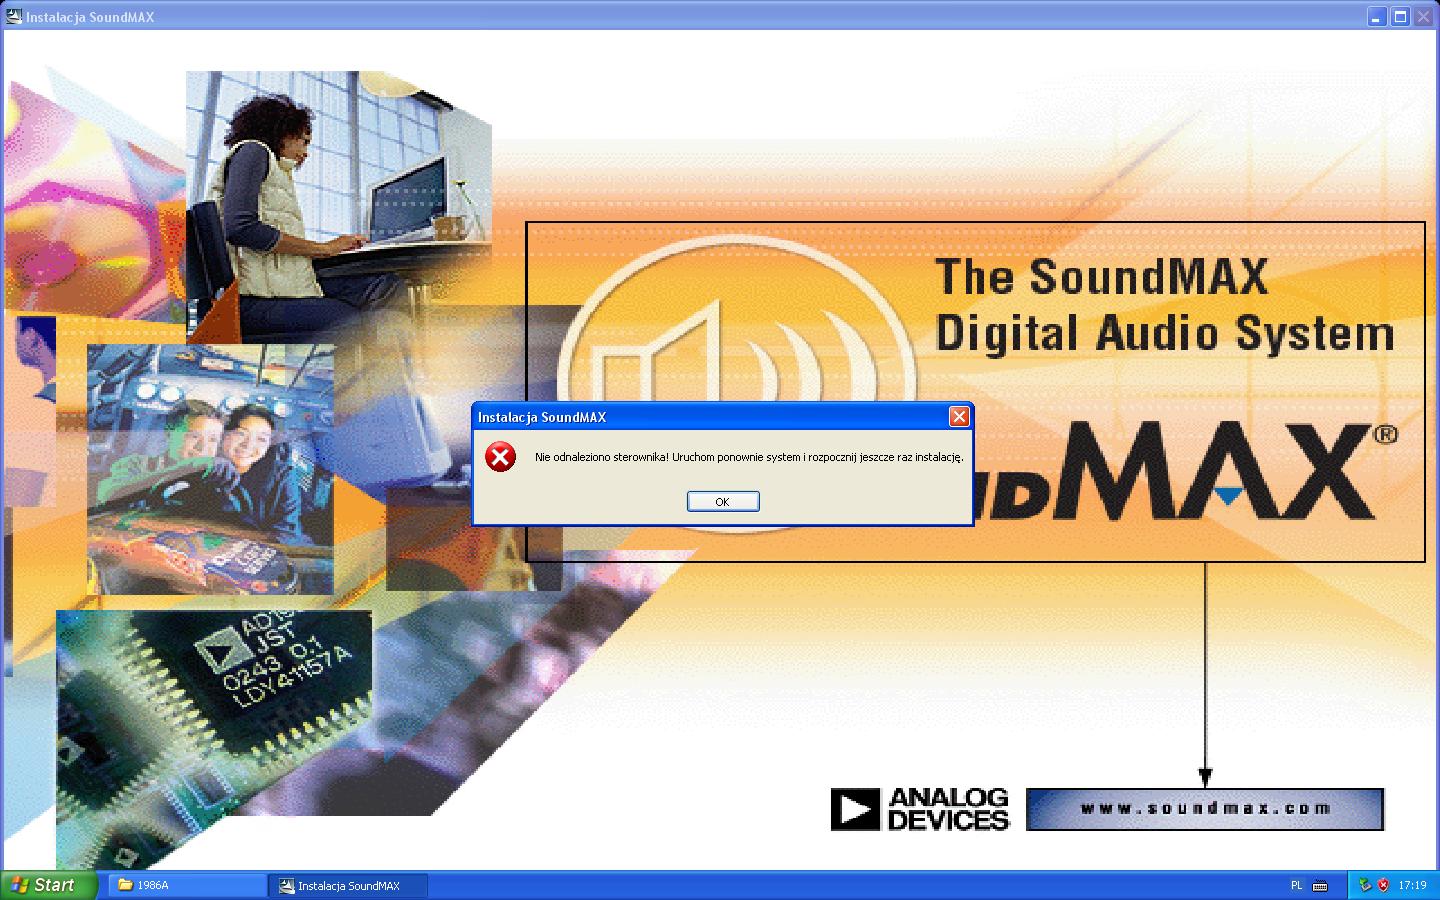Click the Analog Devices logo
The height and width of the screenshot is (900, 1440).
pos(920,809)
